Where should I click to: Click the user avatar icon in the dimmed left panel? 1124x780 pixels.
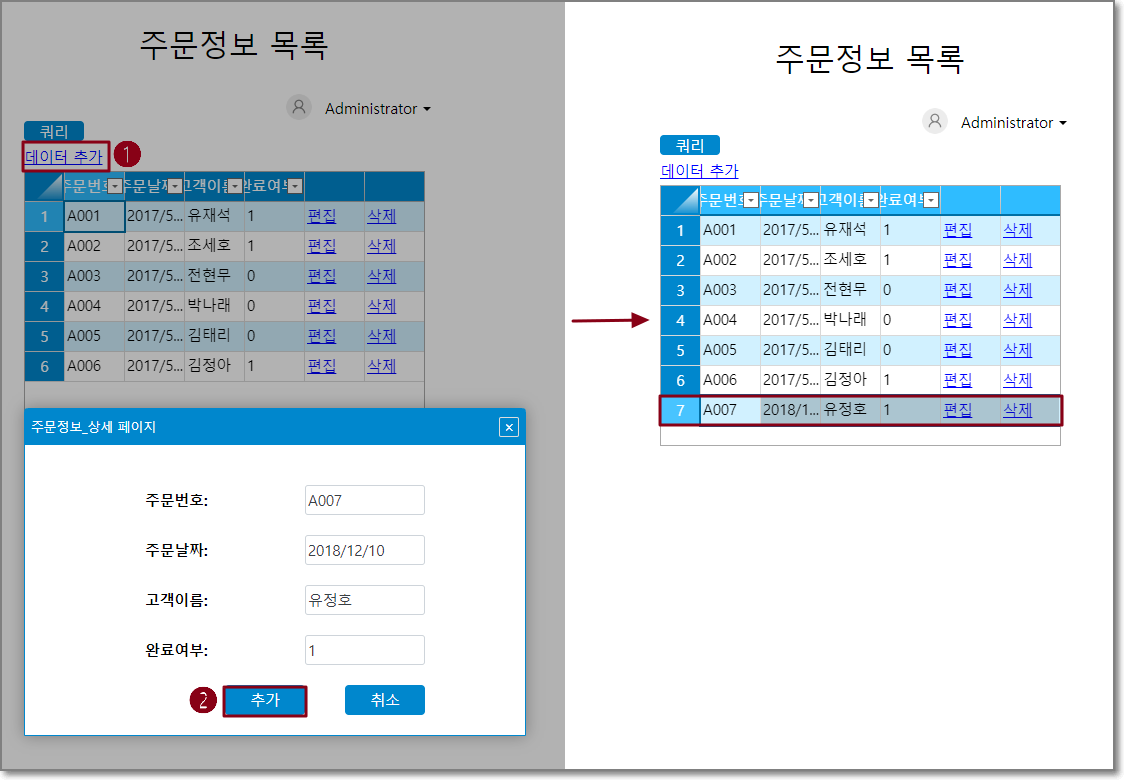tap(299, 108)
